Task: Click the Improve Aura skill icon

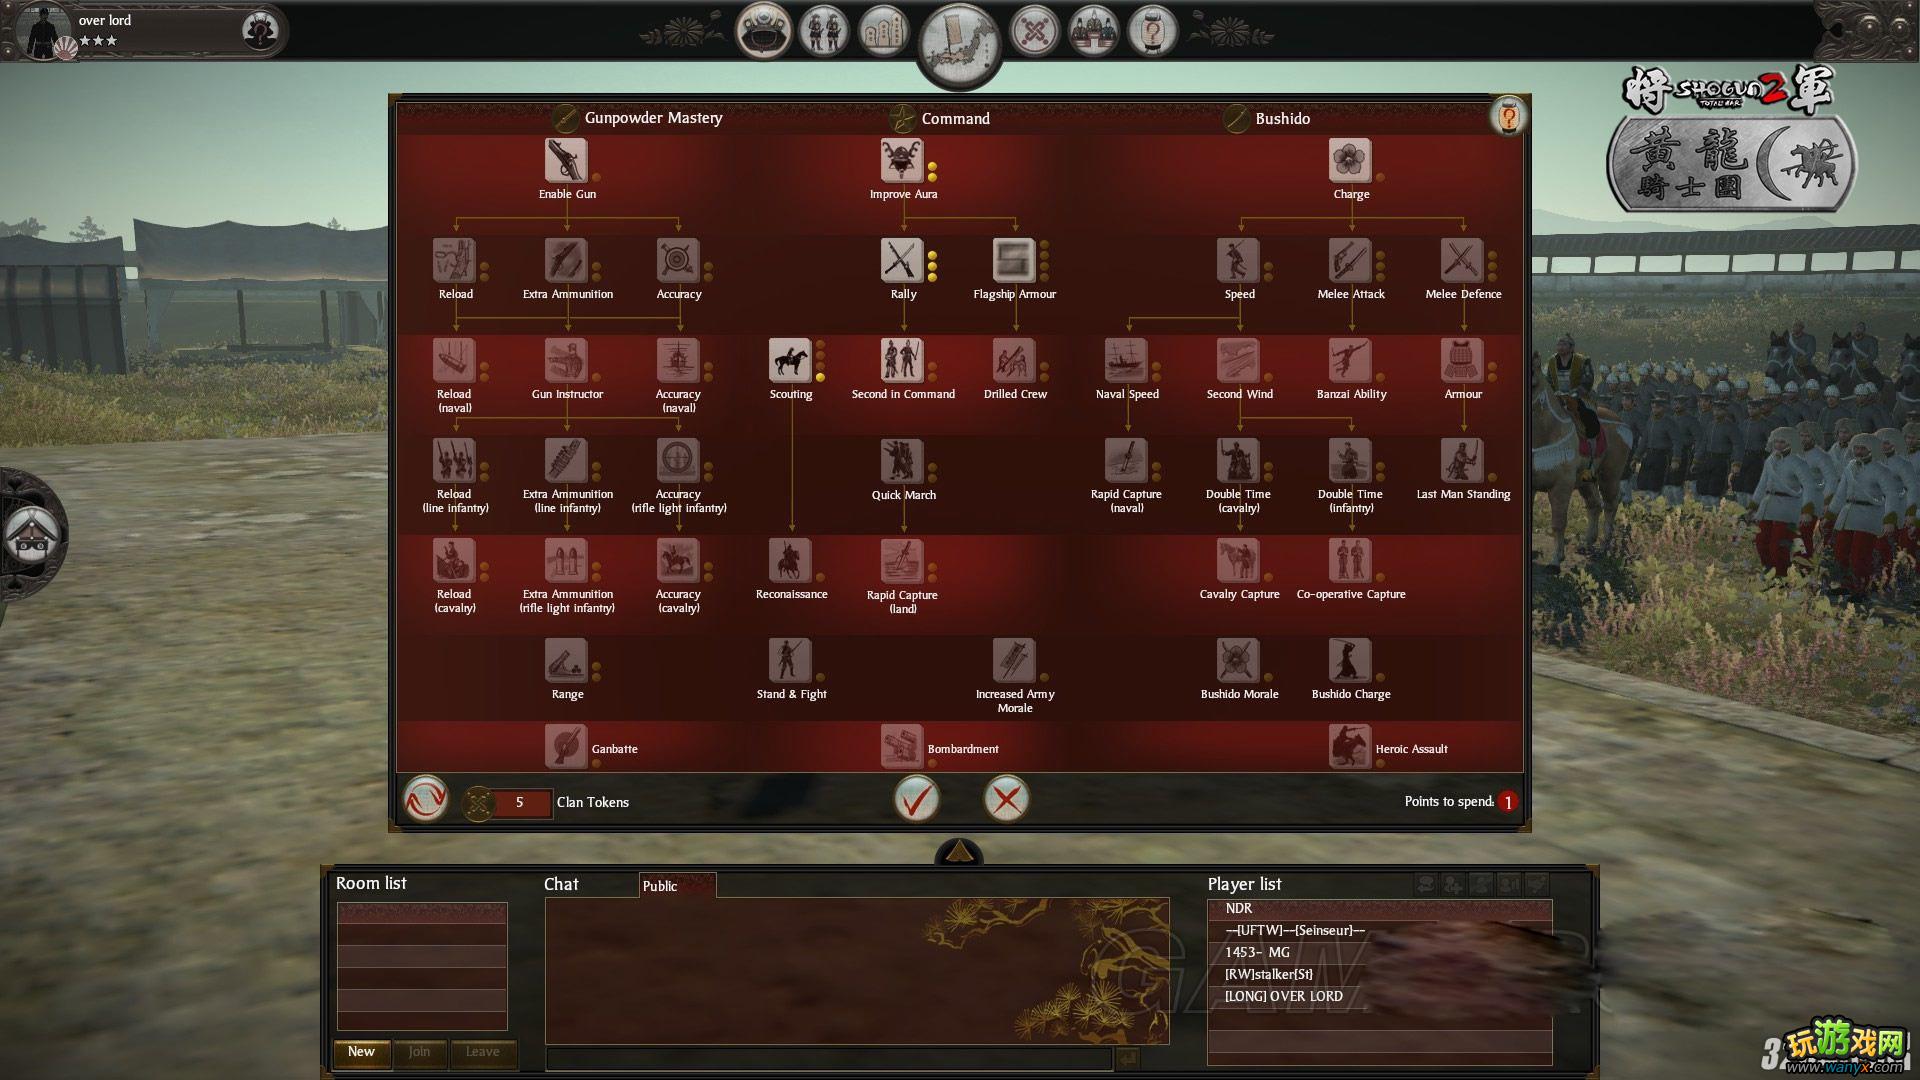Action: pyautogui.click(x=902, y=160)
